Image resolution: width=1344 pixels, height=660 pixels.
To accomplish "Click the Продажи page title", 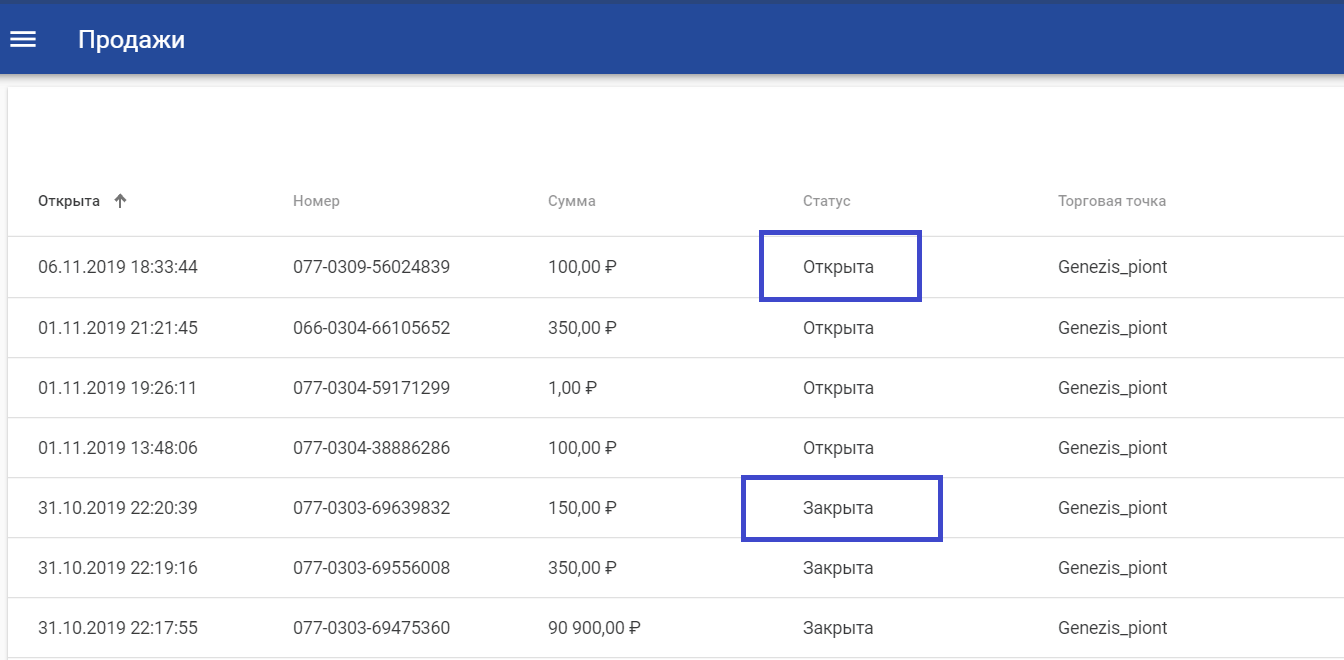I will [x=131, y=40].
